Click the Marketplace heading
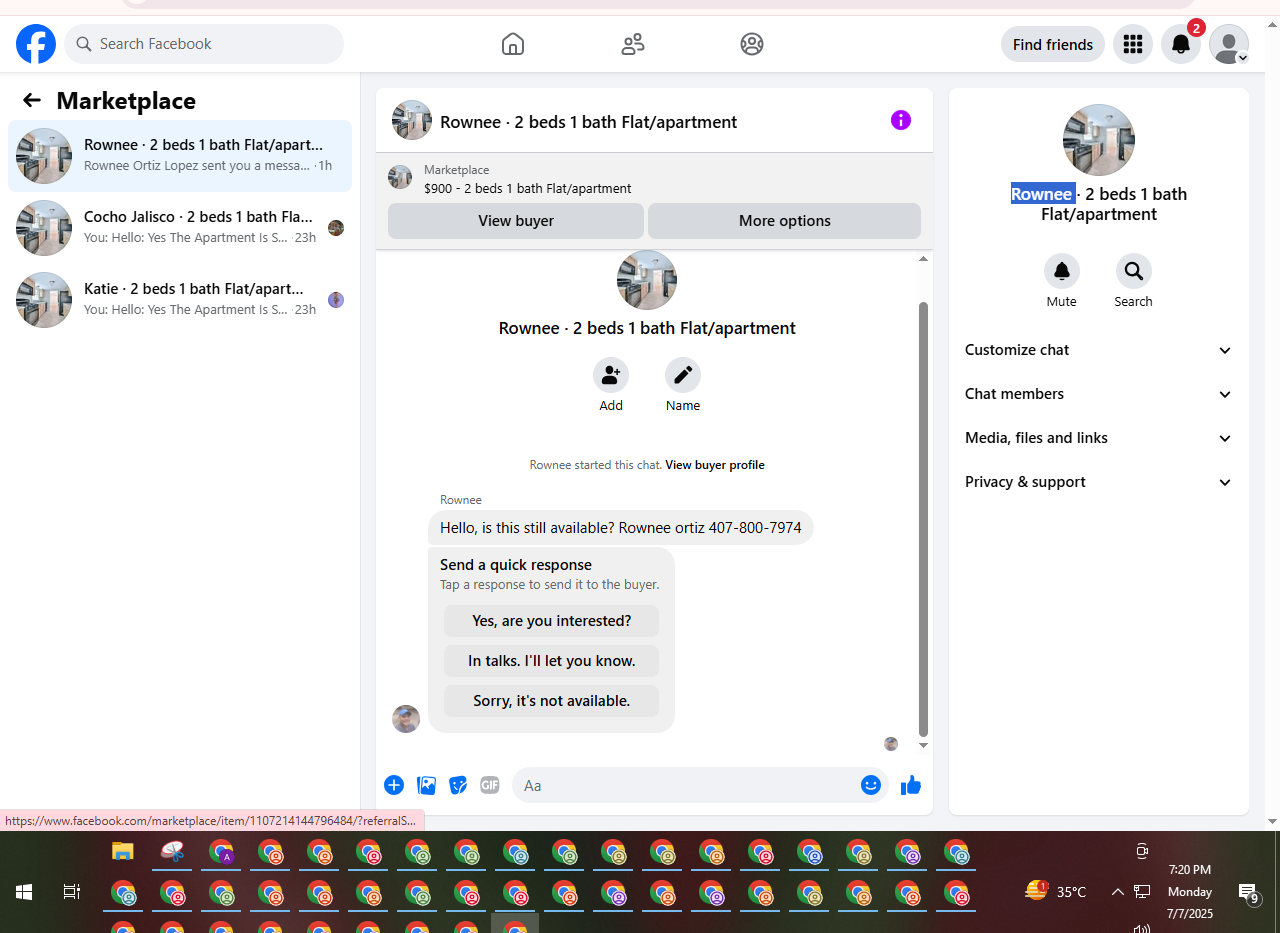This screenshot has height=933, width=1280. pos(126,100)
